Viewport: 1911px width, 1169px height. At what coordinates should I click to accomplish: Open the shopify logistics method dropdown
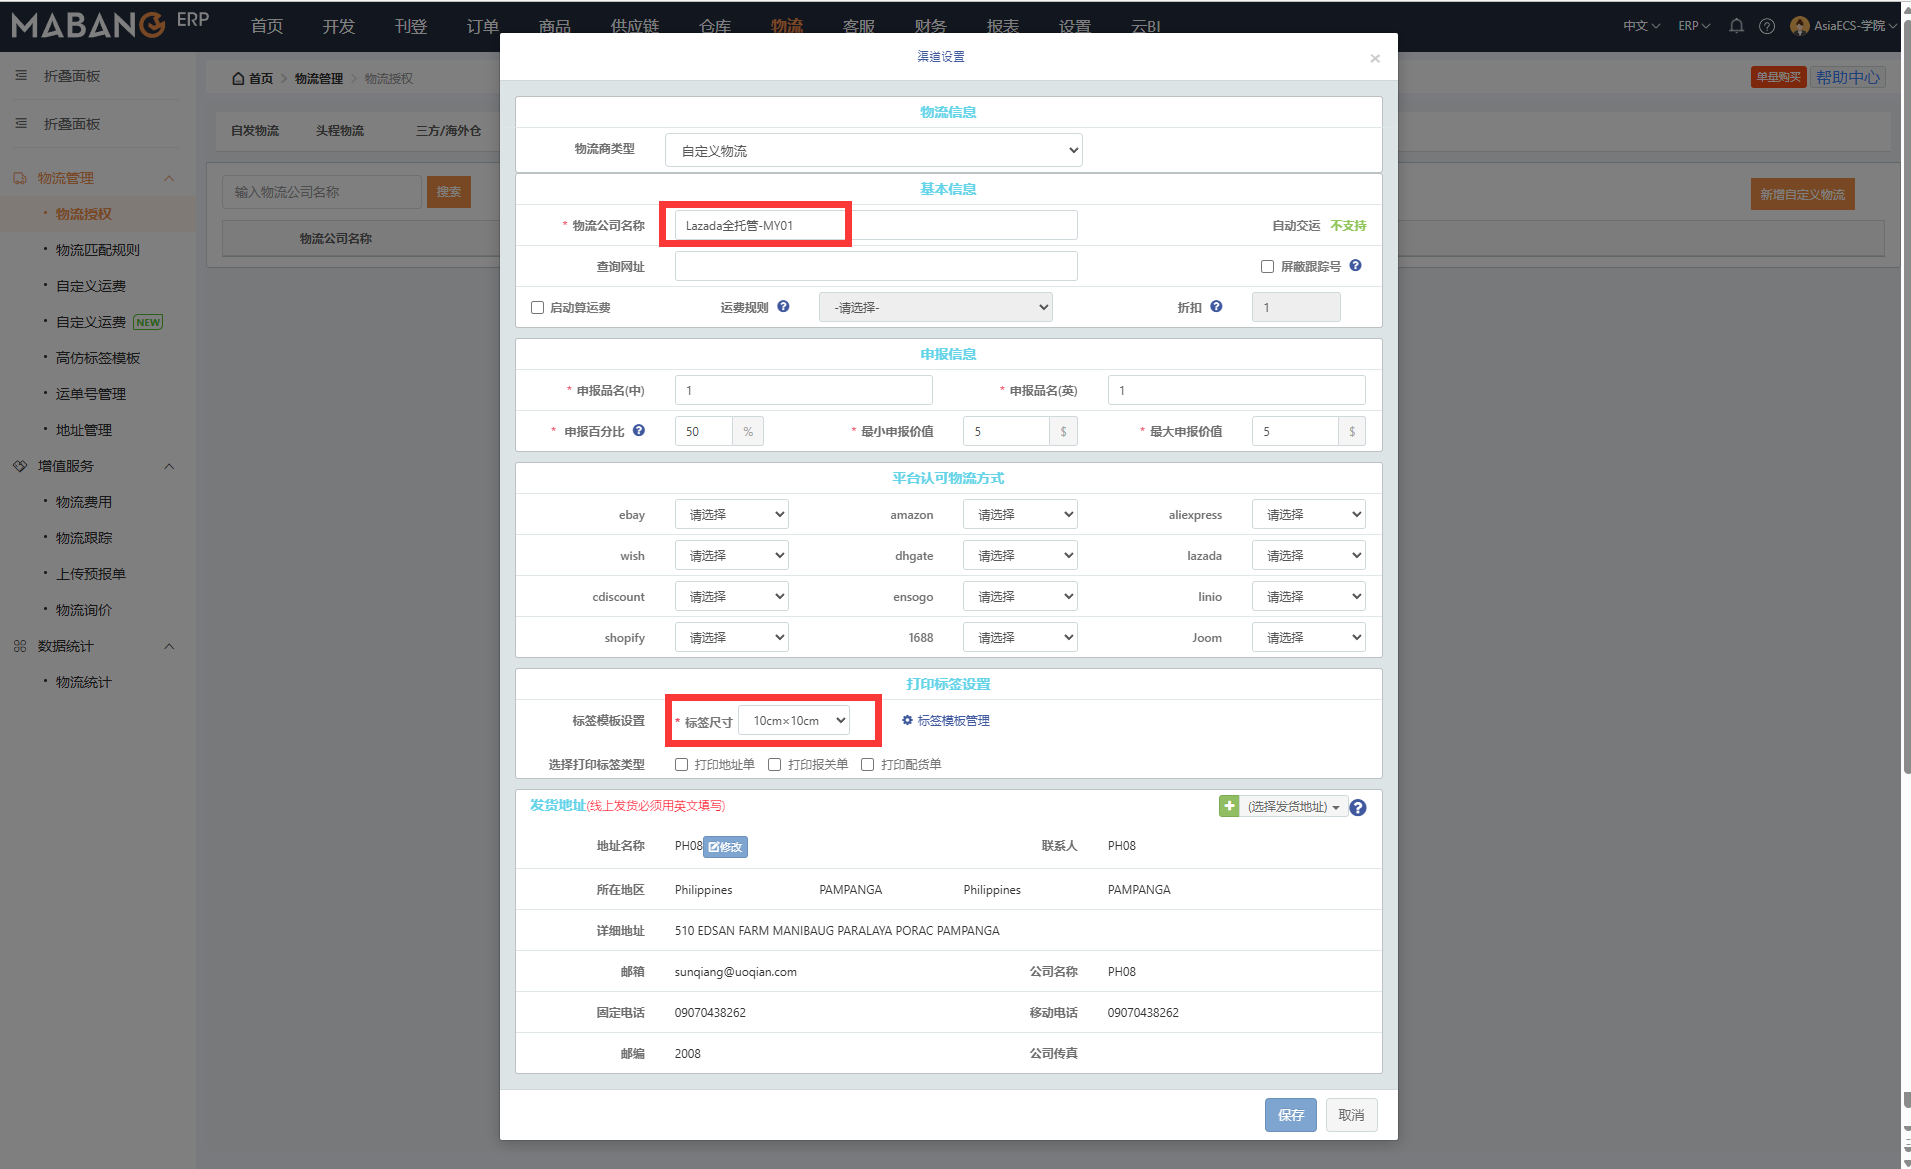731,637
